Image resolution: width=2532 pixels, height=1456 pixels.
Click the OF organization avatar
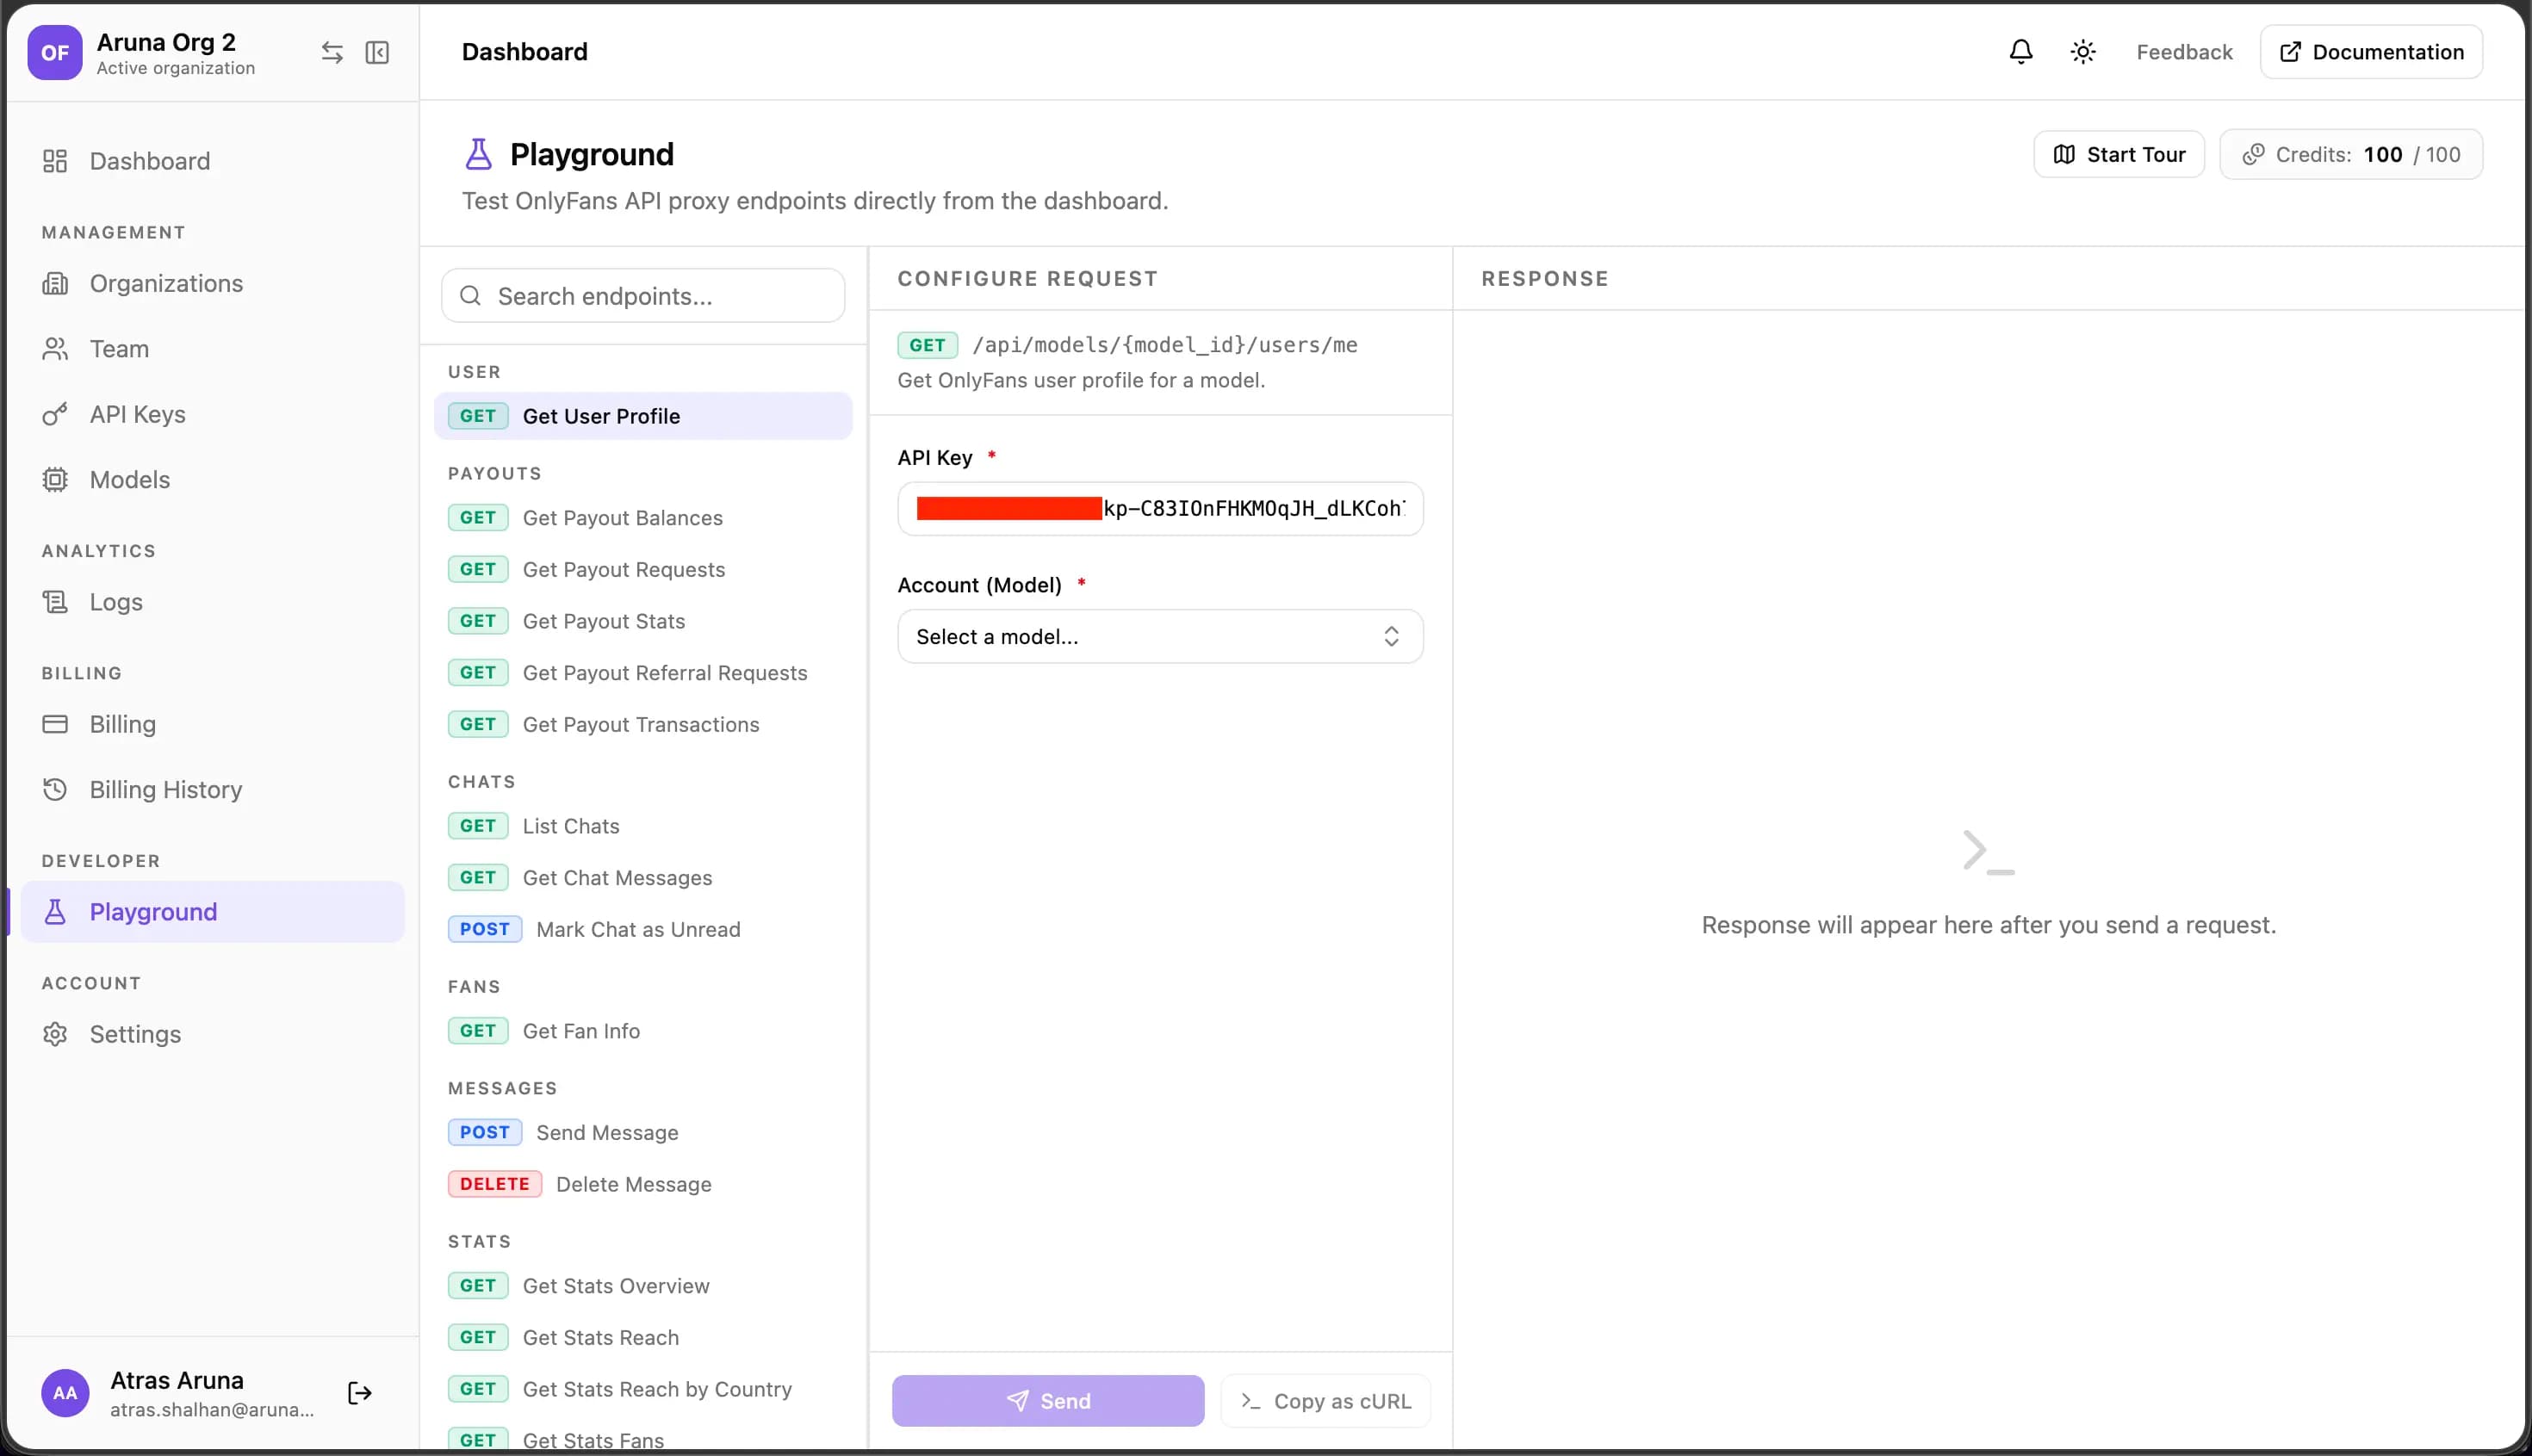(x=54, y=52)
